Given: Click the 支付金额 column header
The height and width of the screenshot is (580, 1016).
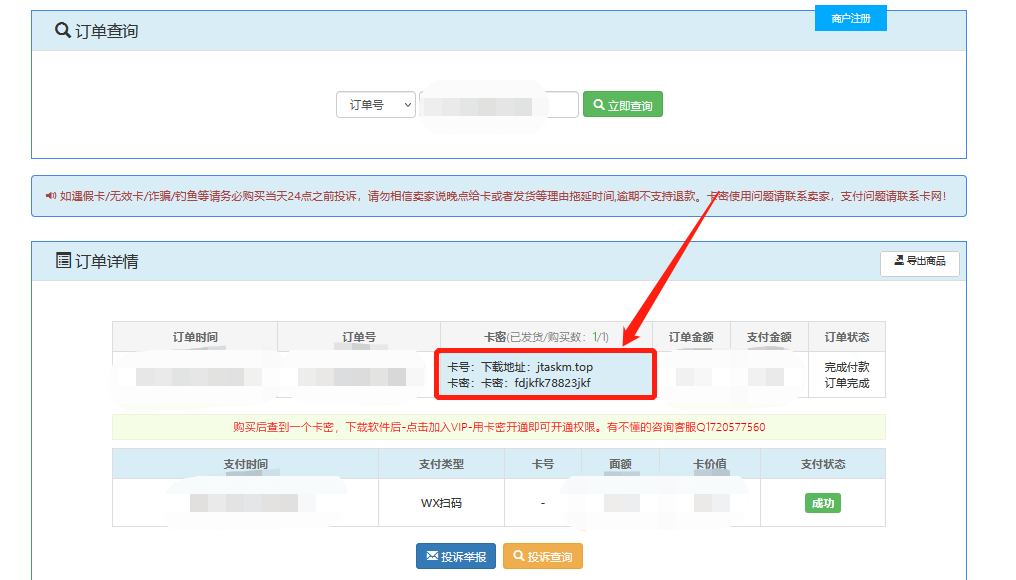Looking at the screenshot, I should point(769,337).
